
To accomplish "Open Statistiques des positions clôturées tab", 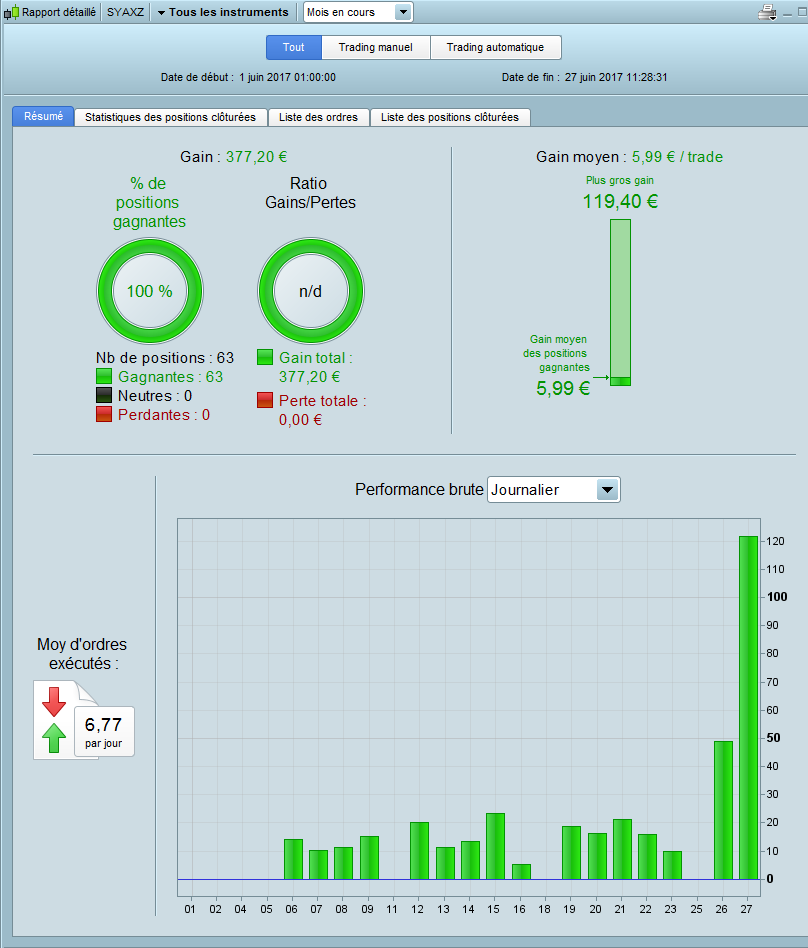I will (x=171, y=117).
